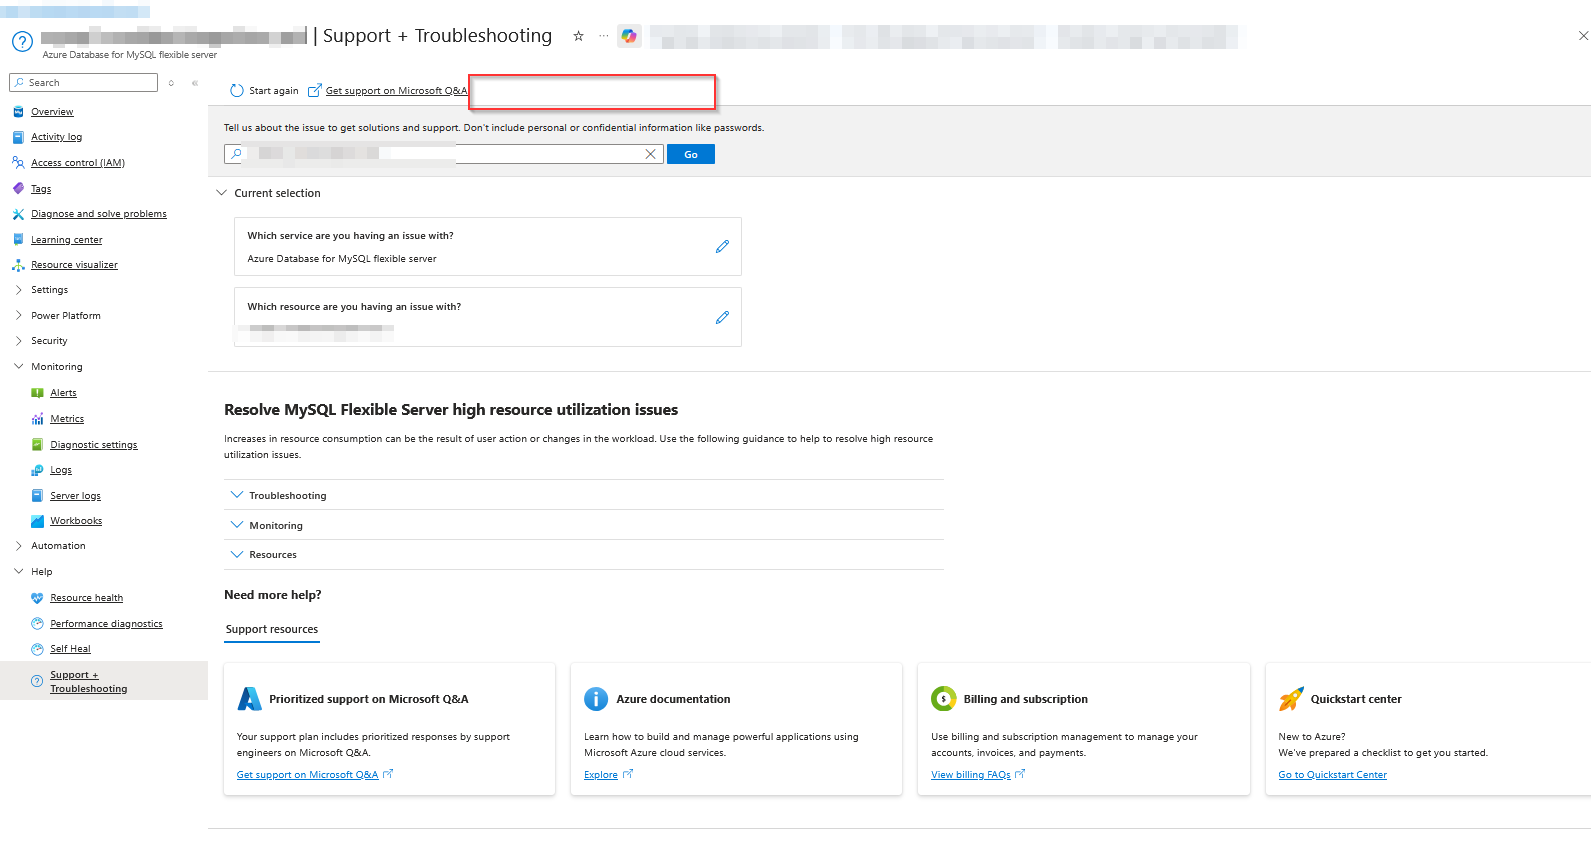The image size is (1591, 843).
Task: Click the Go button
Action: click(x=691, y=154)
